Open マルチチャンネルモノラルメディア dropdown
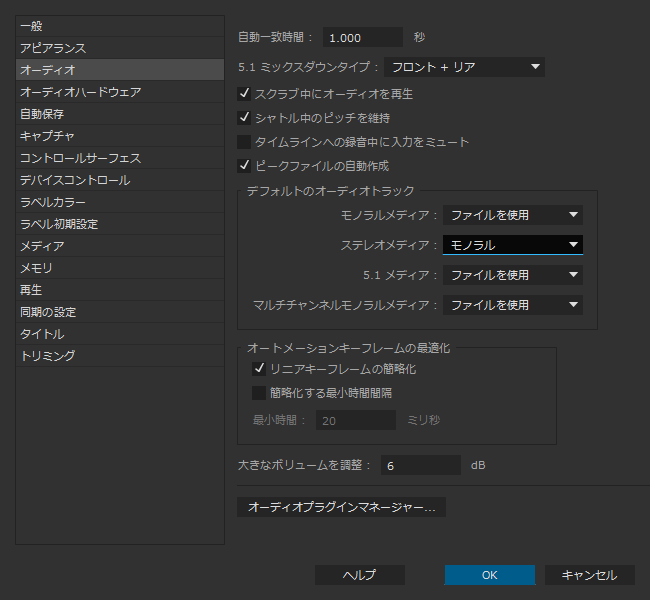The width and height of the screenshot is (650, 600). [513, 305]
